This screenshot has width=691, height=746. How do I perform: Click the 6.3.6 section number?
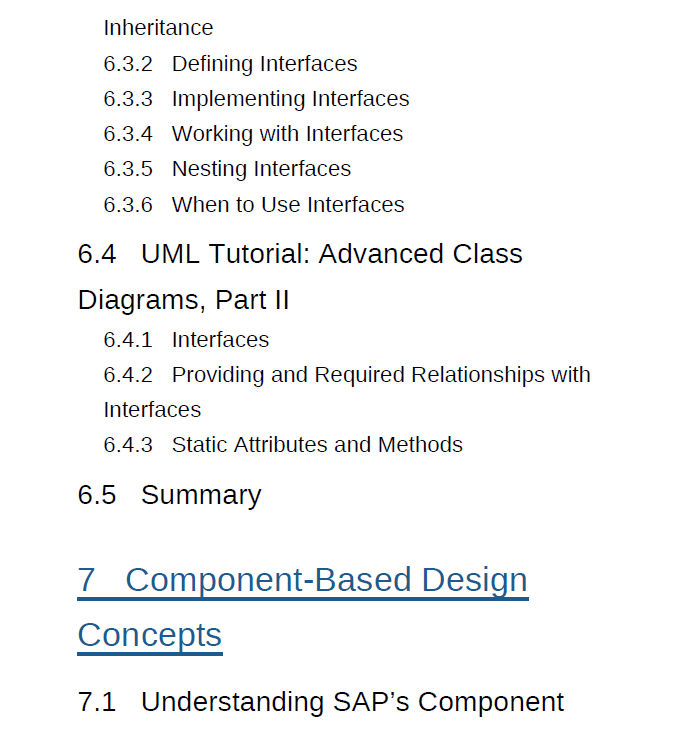pos(128,205)
